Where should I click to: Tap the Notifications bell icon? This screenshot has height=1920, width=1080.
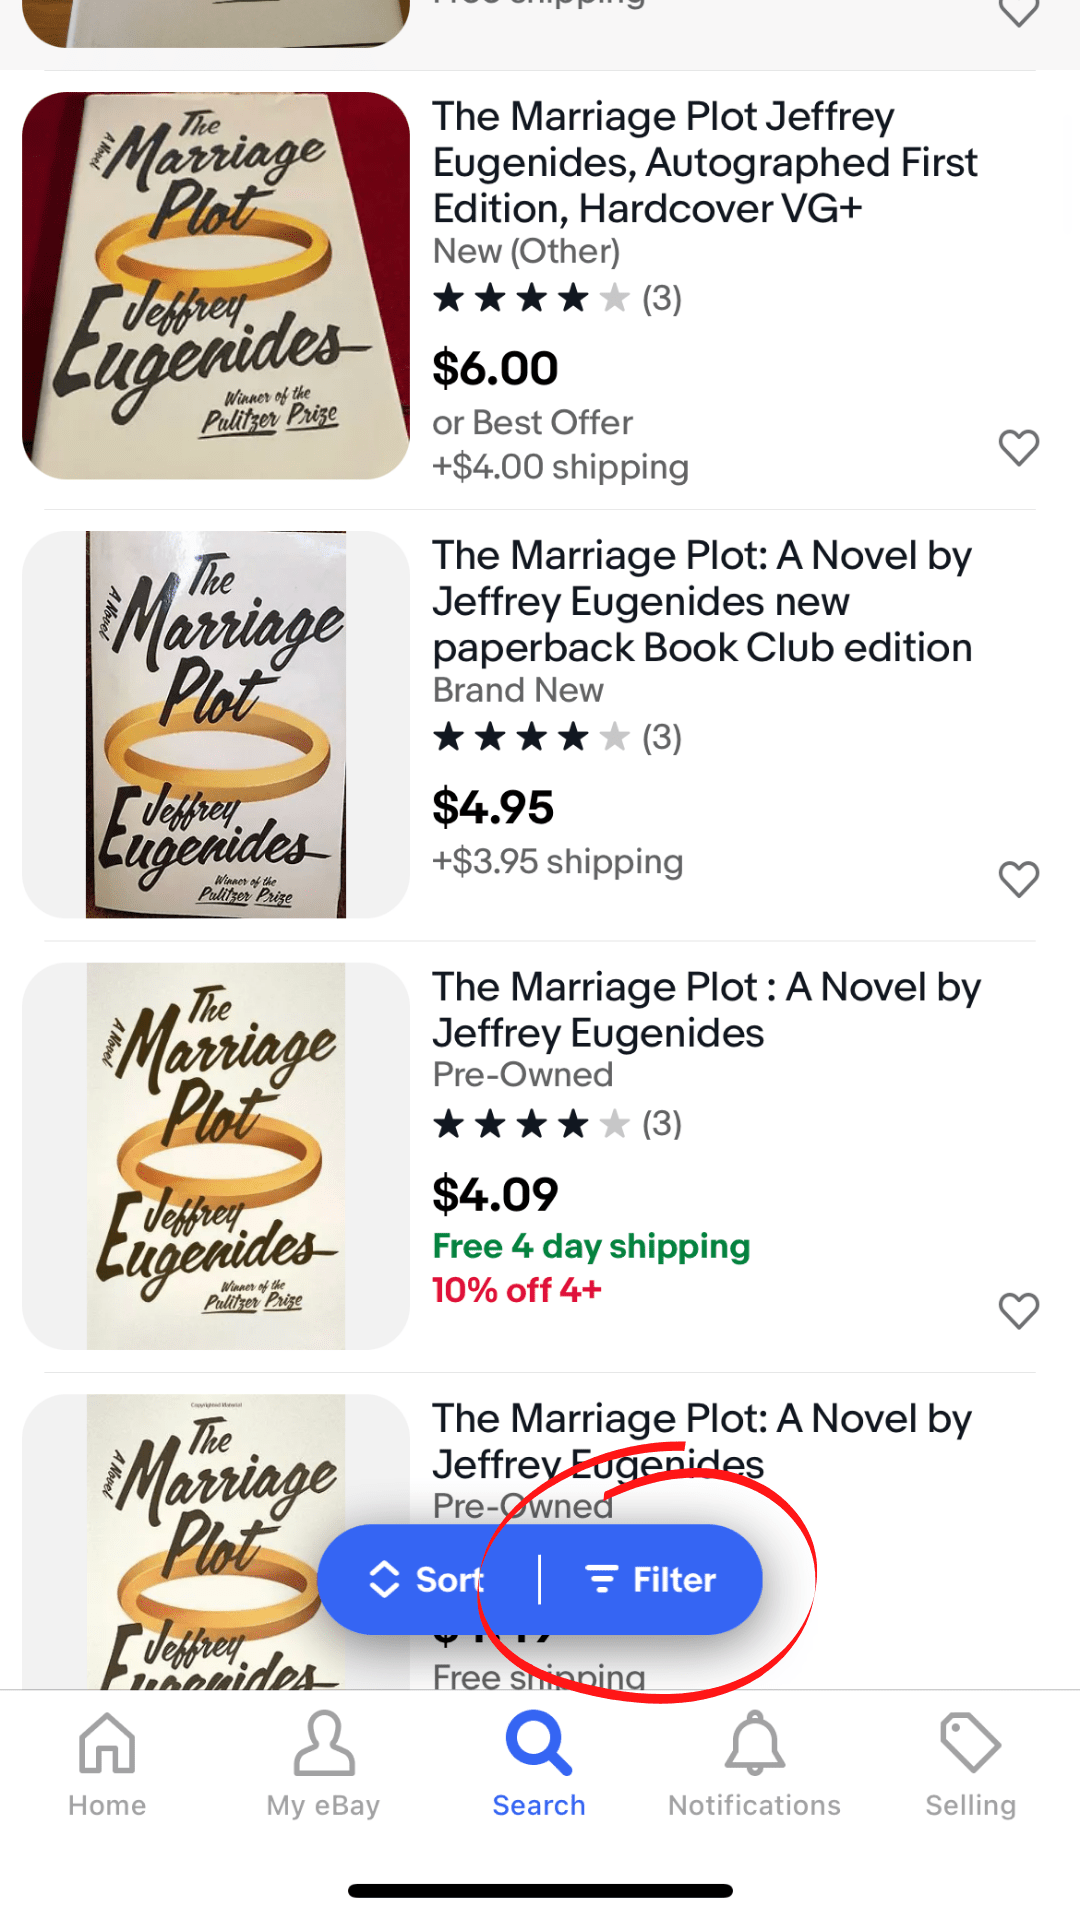point(754,1740)
